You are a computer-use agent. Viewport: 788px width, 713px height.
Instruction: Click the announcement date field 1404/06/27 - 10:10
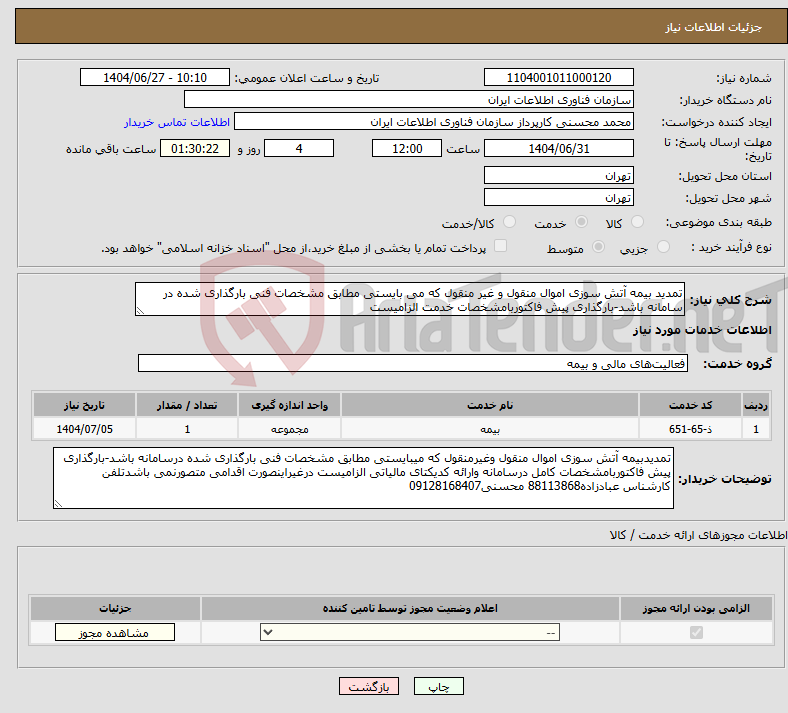pos(155,77)
